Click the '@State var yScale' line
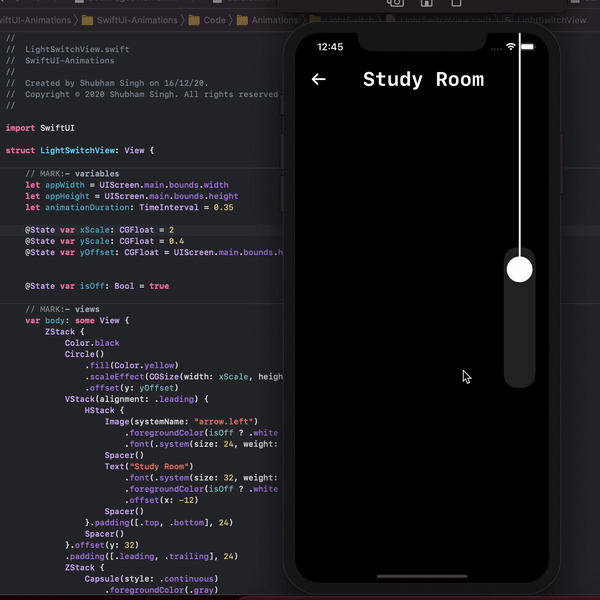The width and height of the screenshot is (600, 600). pos(104,241)
